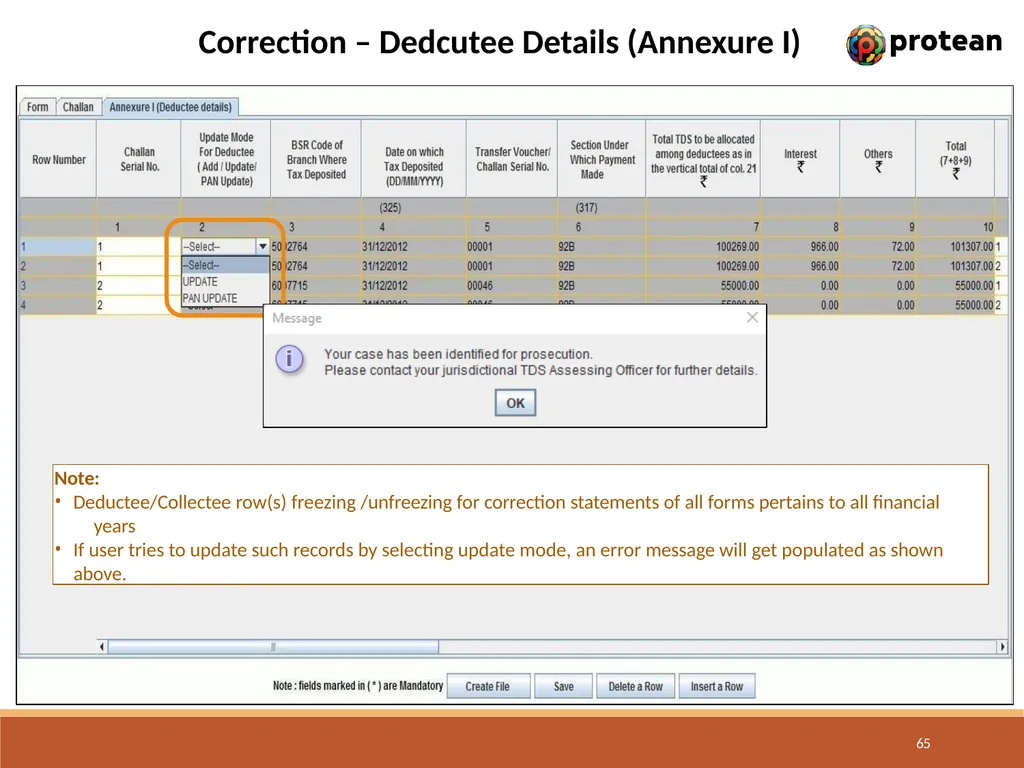Image resolution: width=1024 pixels, height=768 pixels.
Task: Choose PAN UPDATE from the dropdown list
Action: (x=225, y=298)
